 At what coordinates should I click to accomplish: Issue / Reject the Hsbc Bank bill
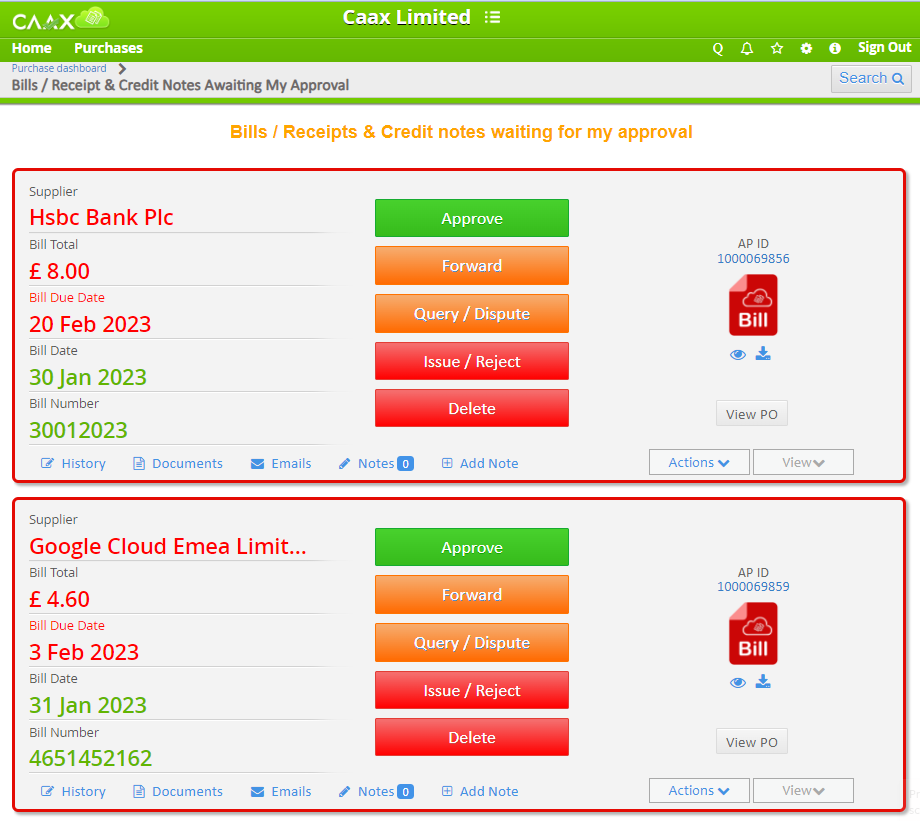click(x=472, y=361)
